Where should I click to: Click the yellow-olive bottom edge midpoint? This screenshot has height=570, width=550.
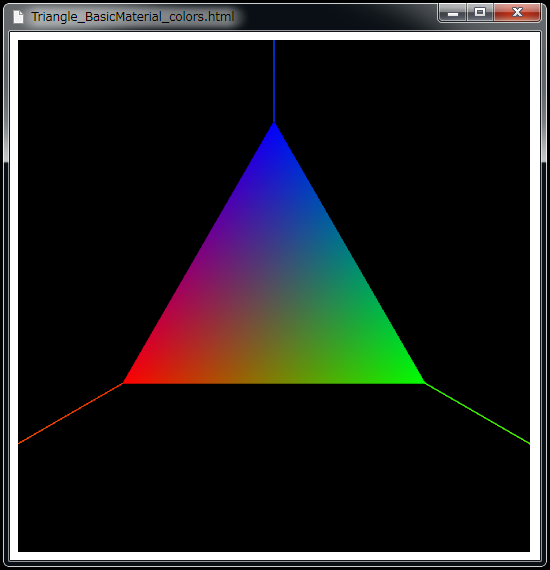[x=274, y=382]
